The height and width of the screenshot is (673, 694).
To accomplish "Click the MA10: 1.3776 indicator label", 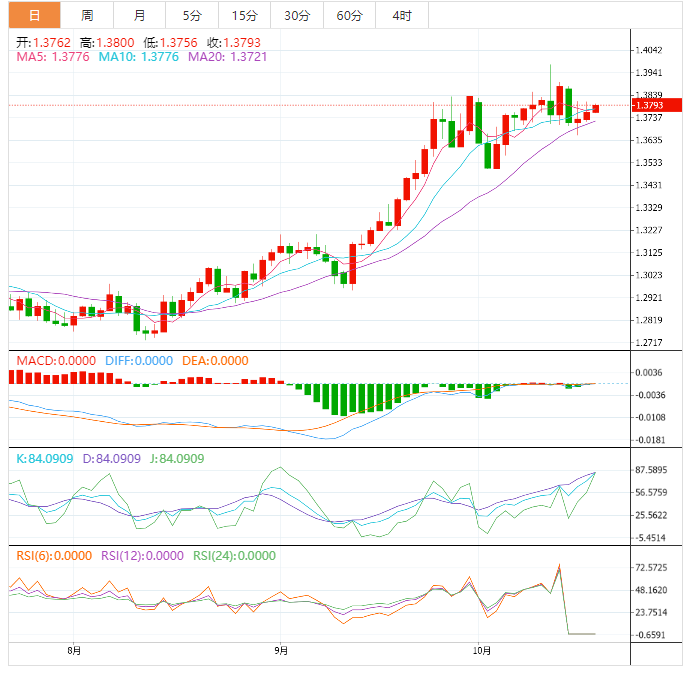I will (x=139, y=57).
